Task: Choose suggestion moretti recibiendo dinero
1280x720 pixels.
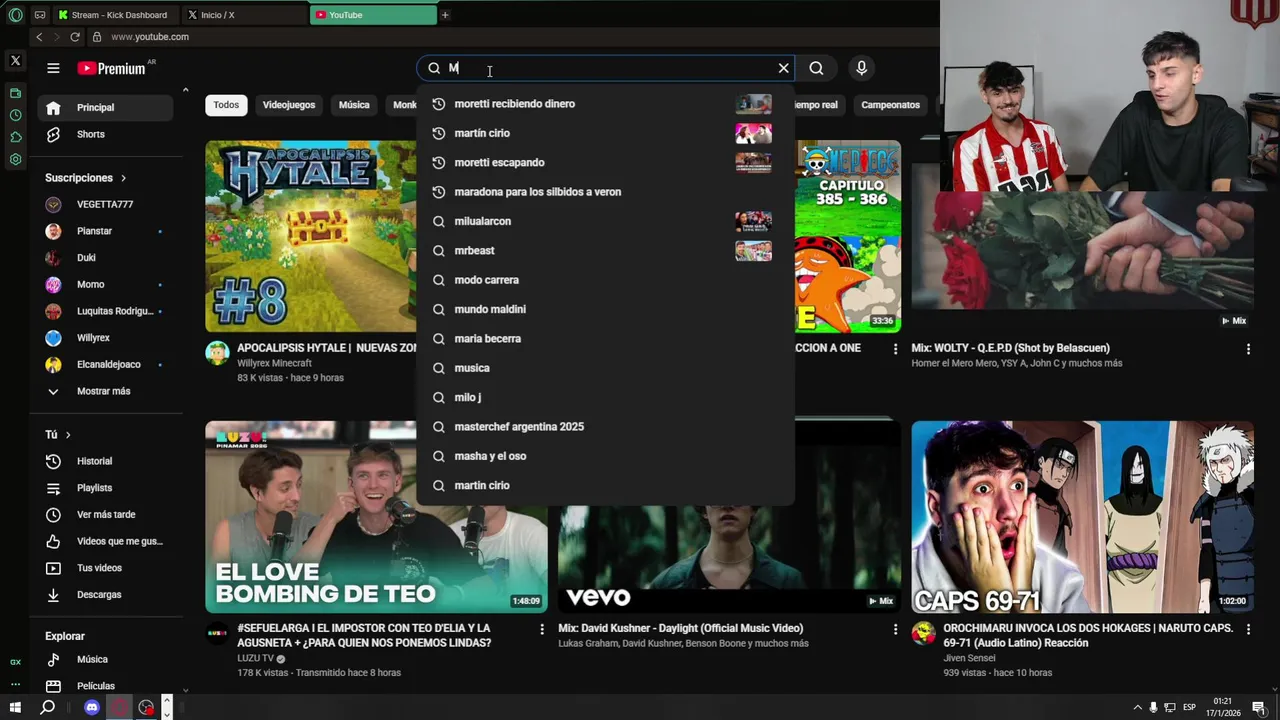Action: pyautogui.click(x=605, y=104)
